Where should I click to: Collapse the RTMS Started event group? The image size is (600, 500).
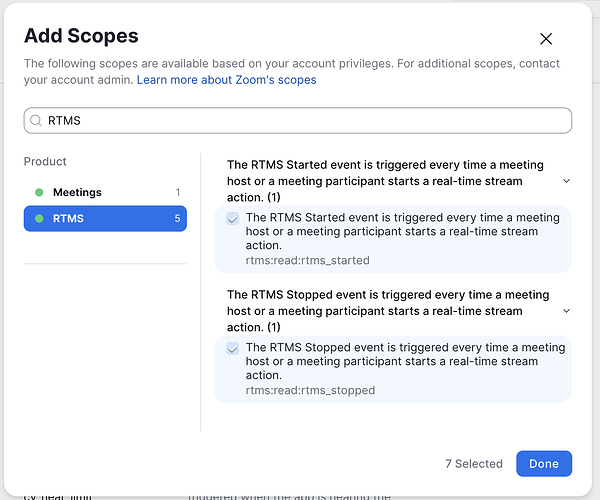[567, 181]
